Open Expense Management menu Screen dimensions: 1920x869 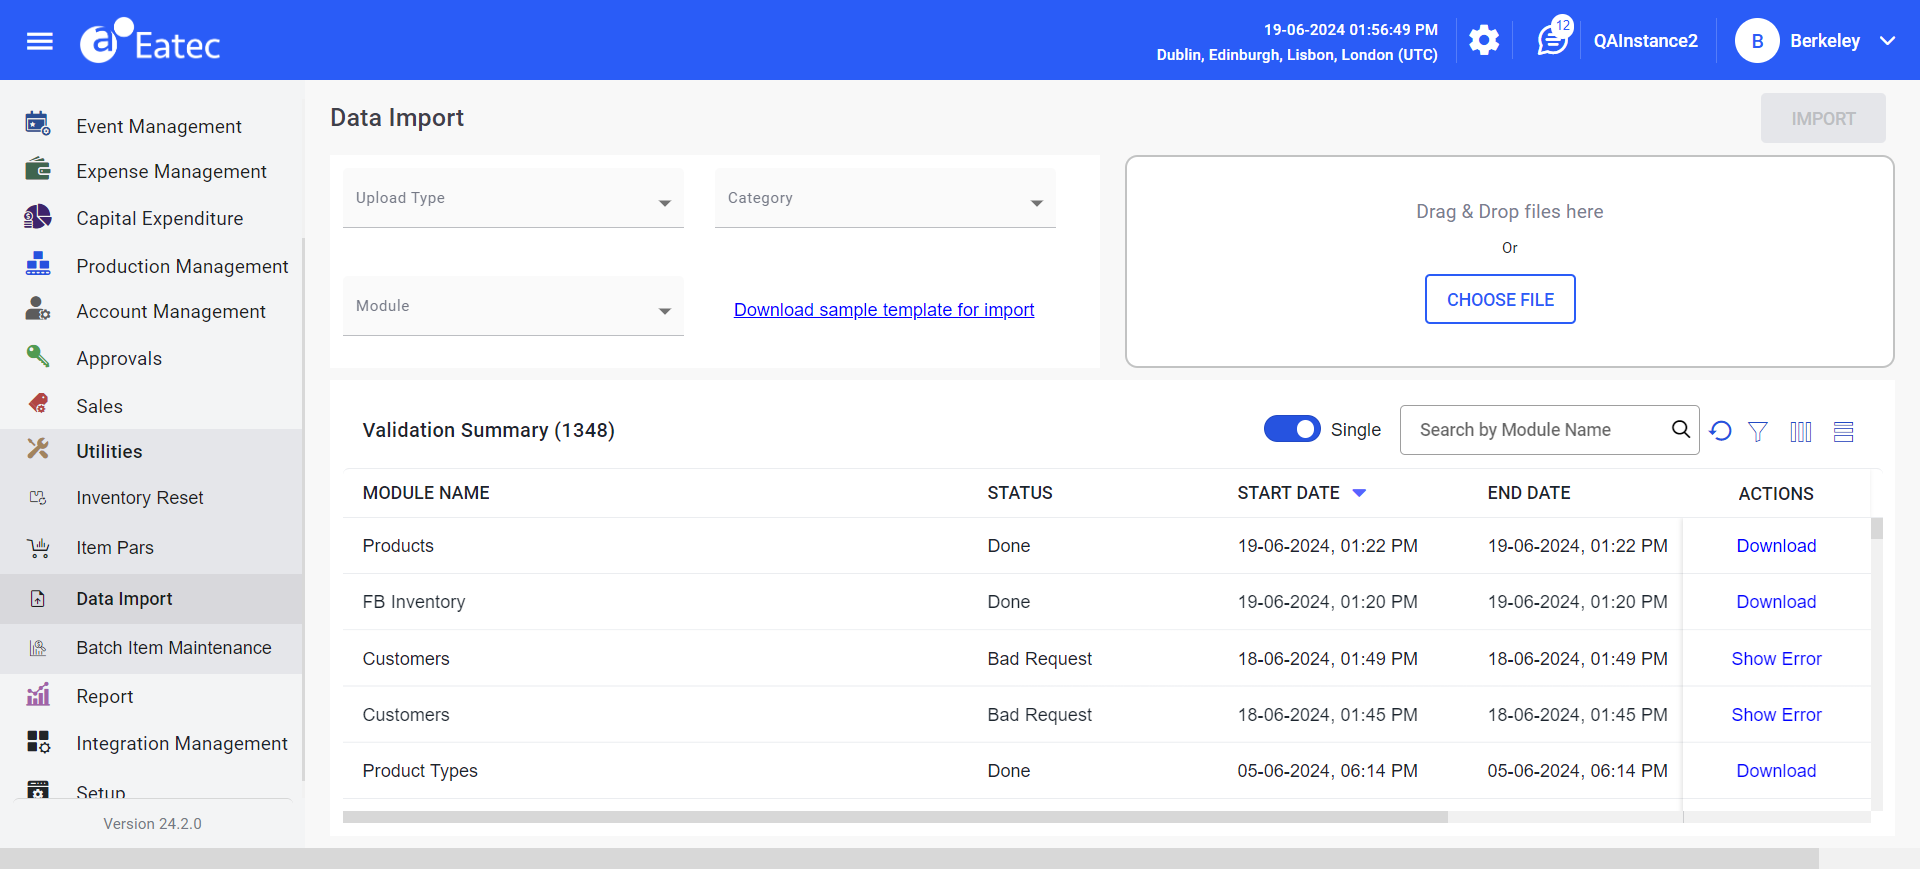171,171
